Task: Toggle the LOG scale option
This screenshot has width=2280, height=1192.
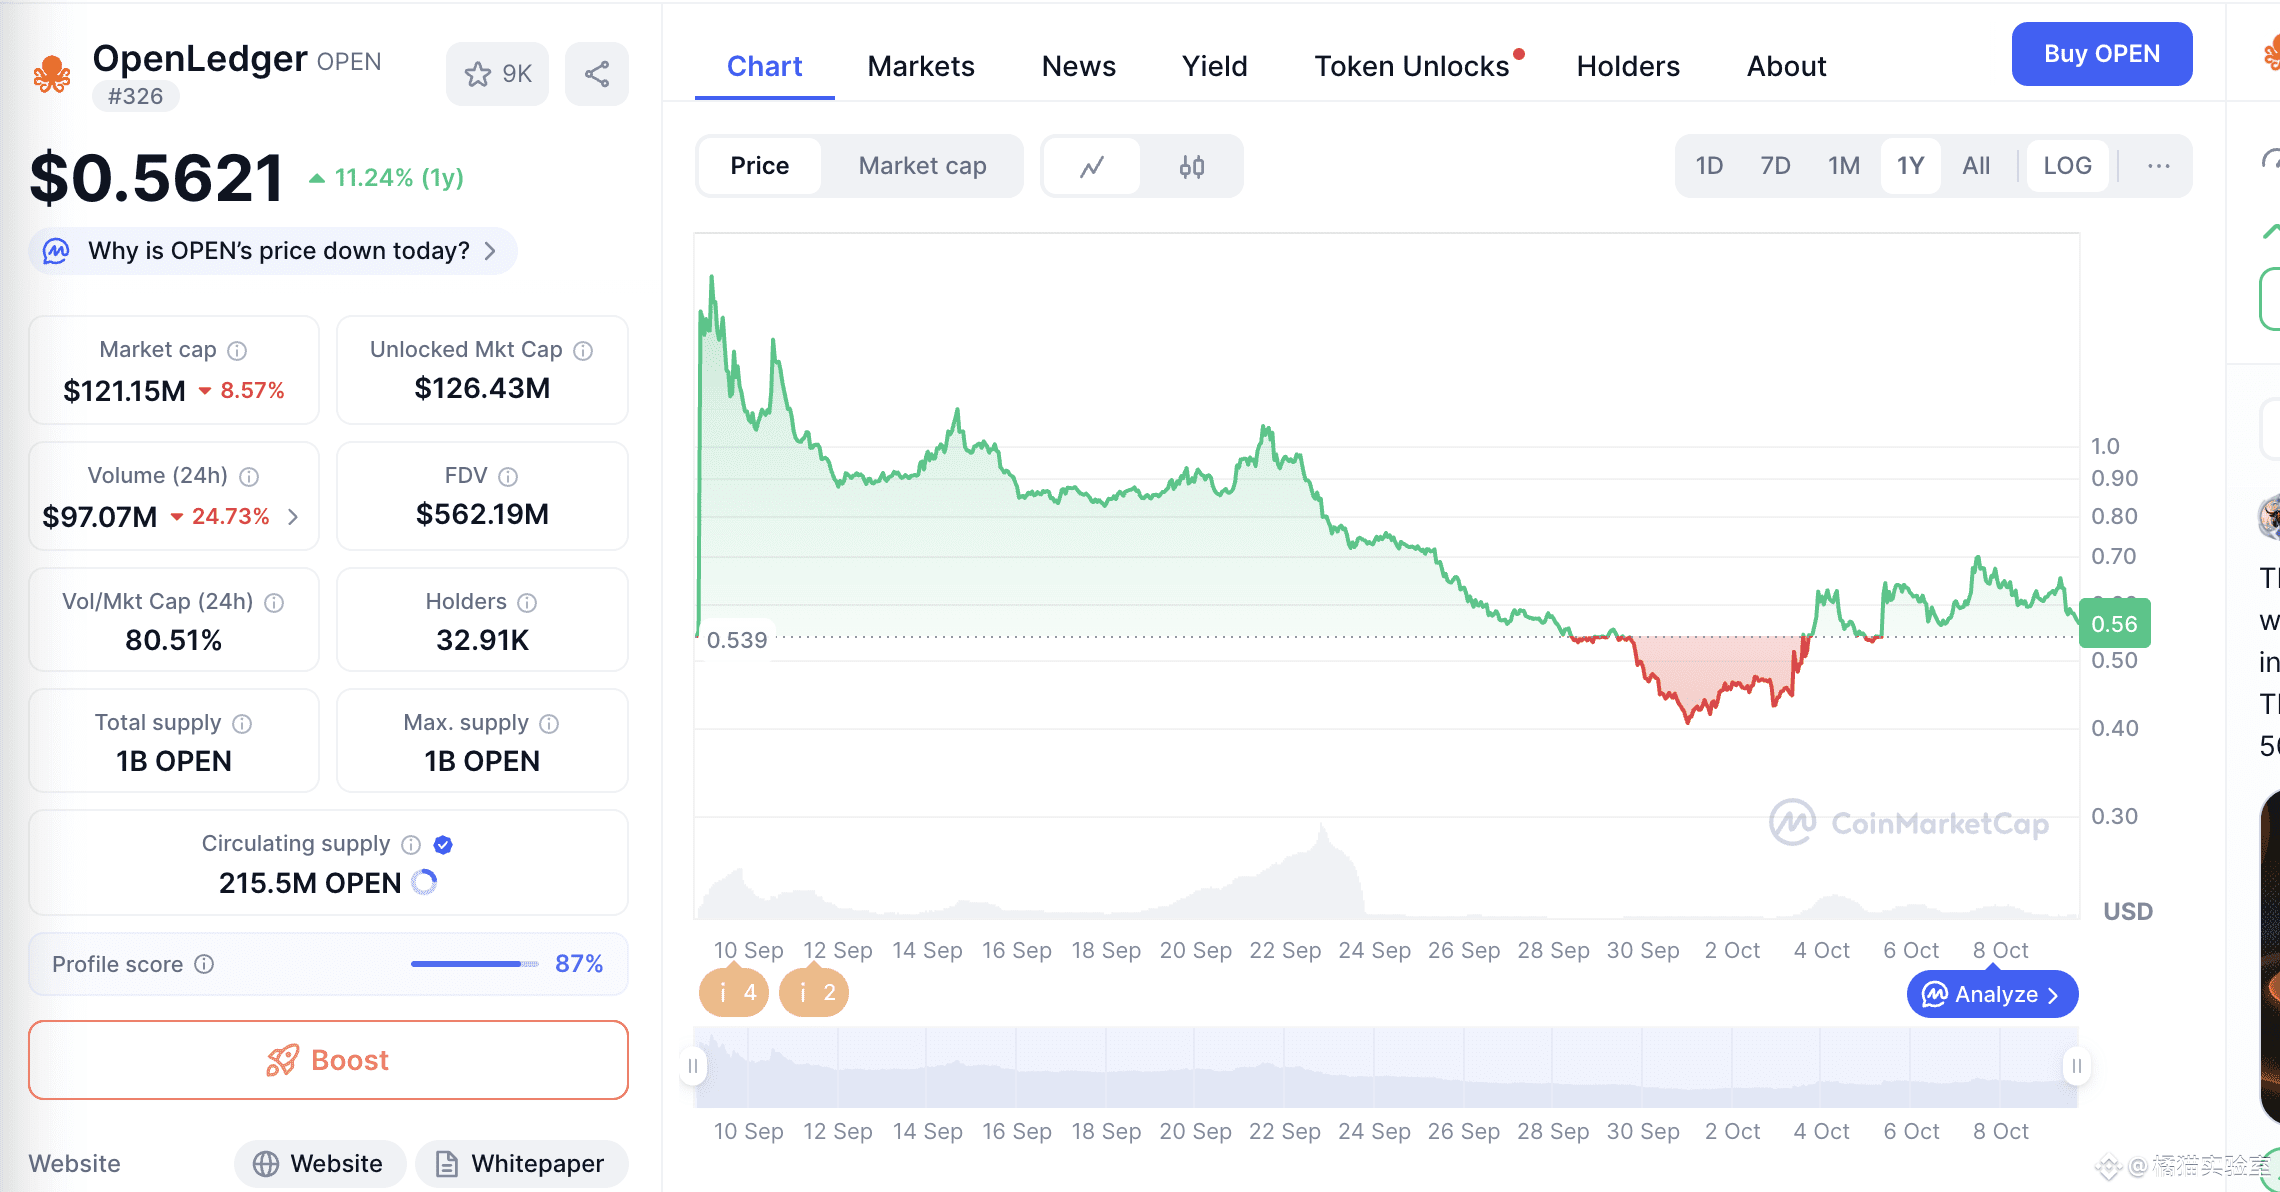Action: click(2067, 166)
